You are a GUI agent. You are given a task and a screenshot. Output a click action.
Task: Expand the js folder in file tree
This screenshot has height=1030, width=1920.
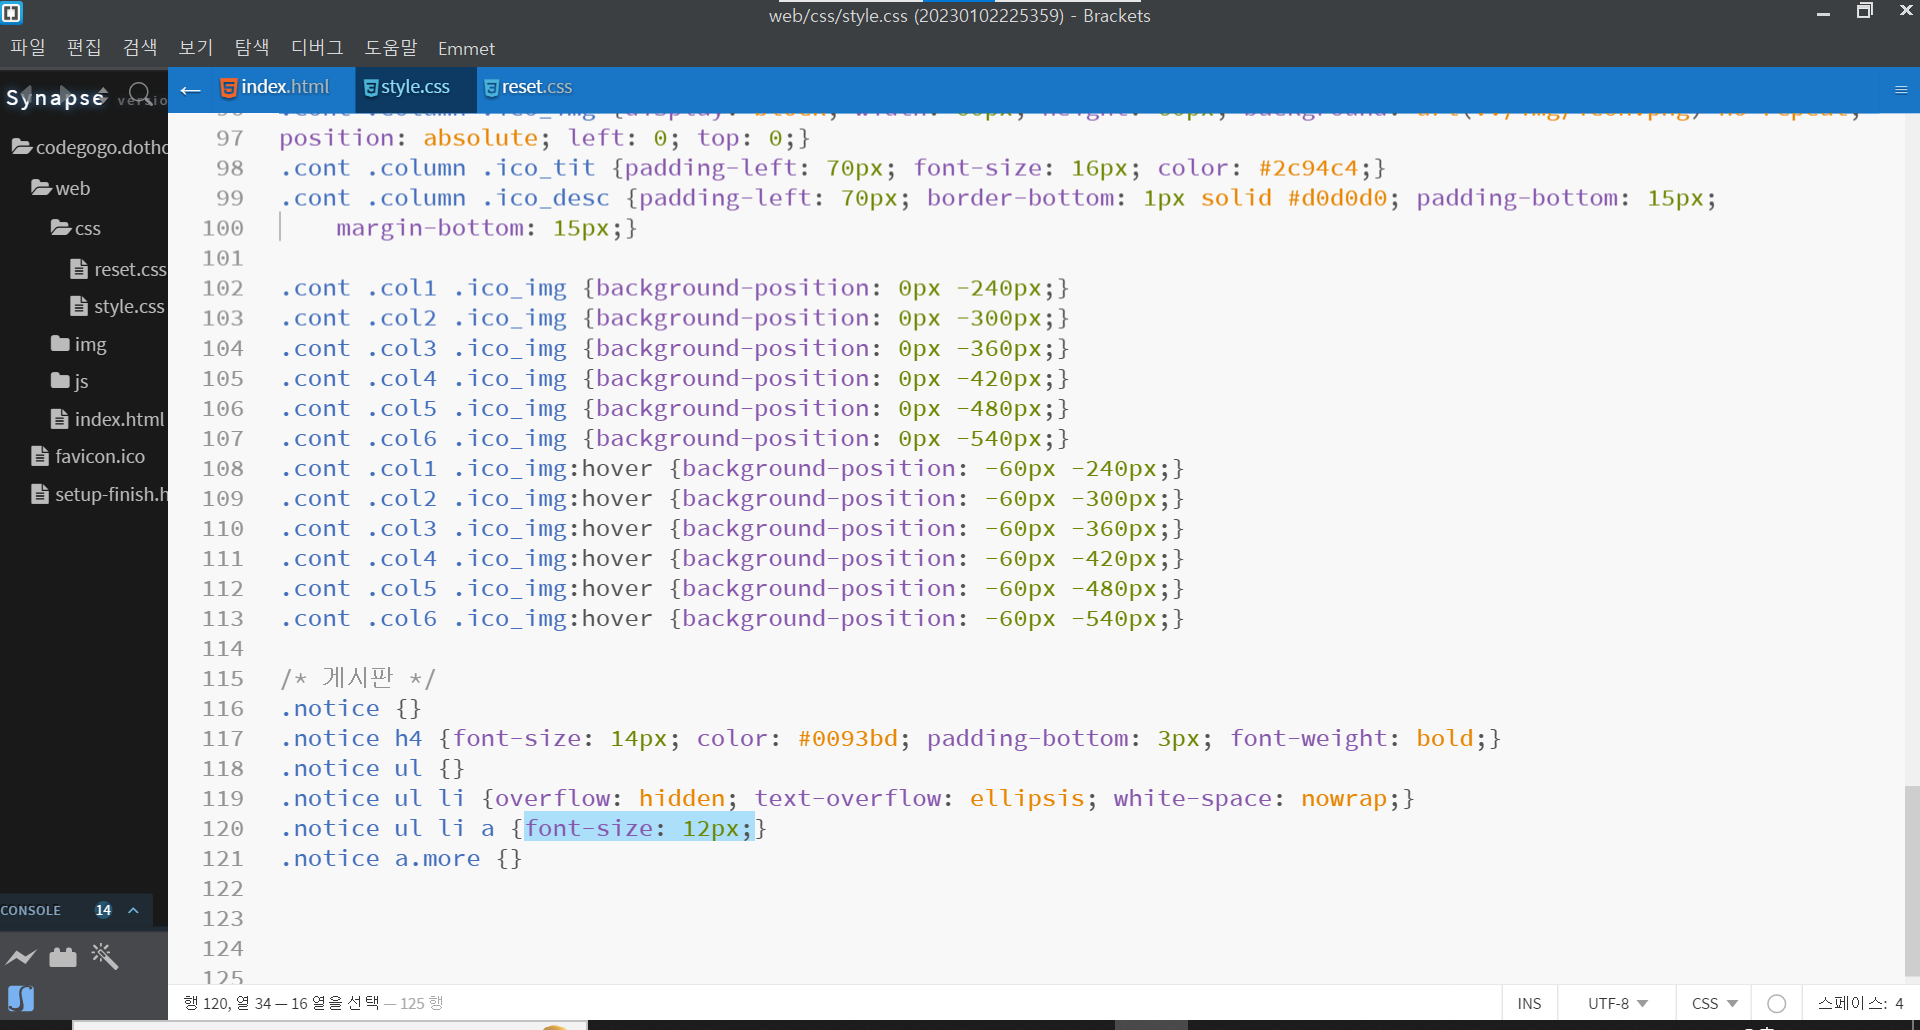coord(70,381)
